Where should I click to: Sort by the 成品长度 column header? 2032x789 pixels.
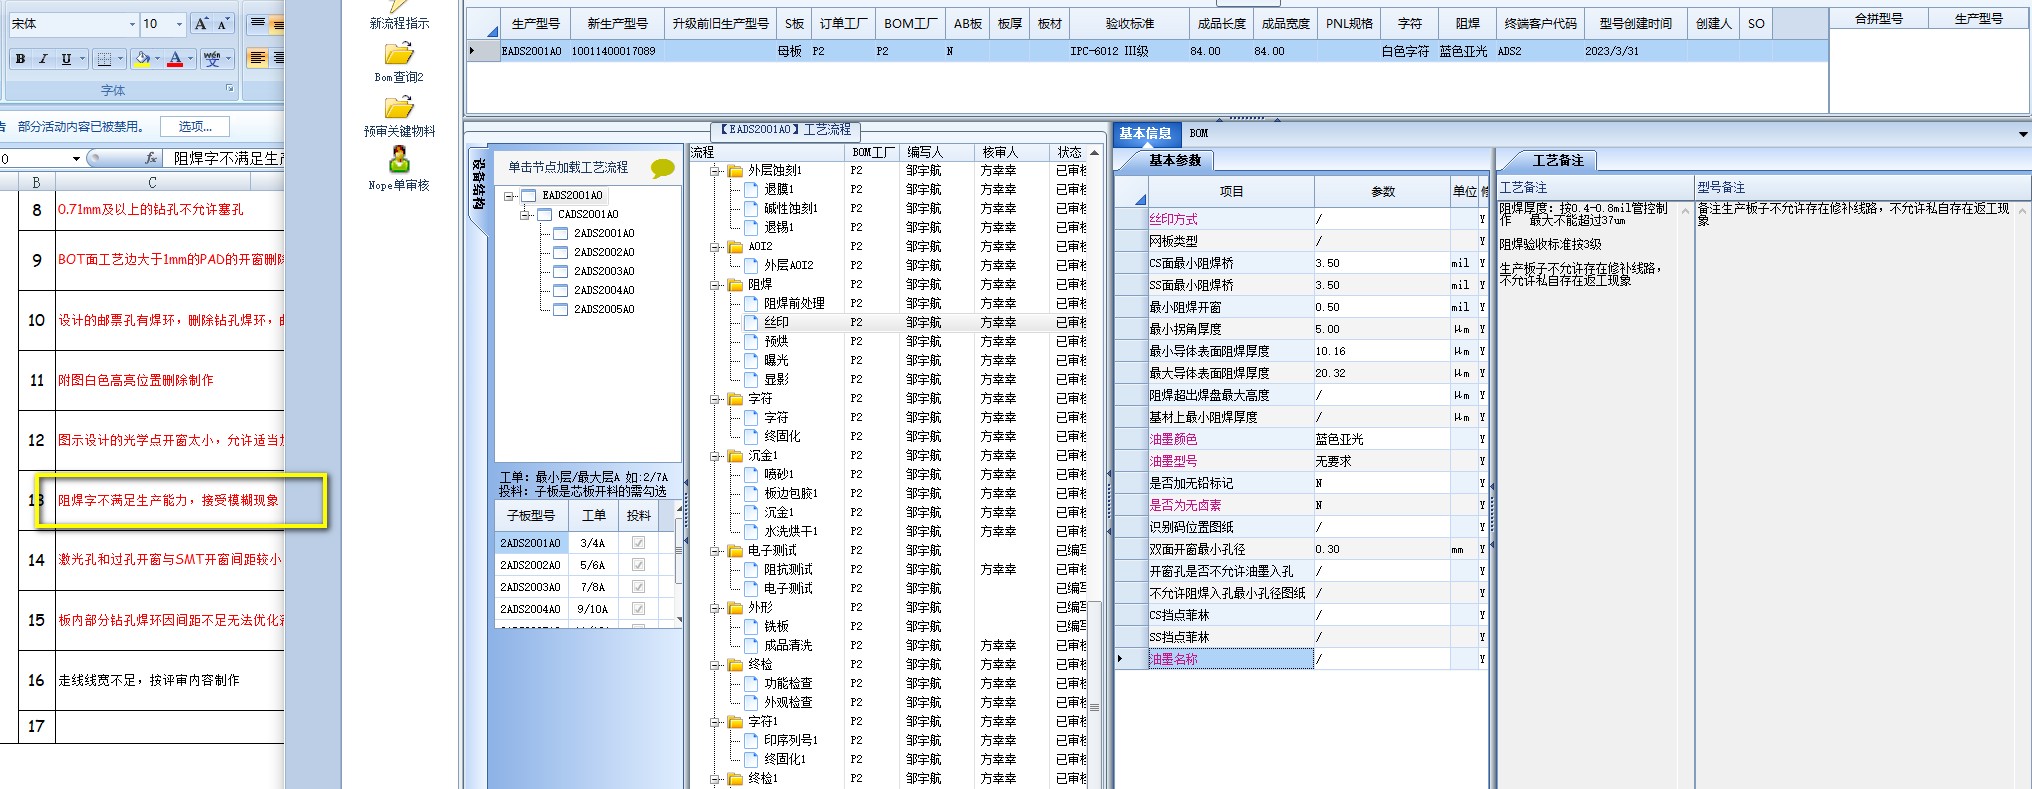[x=1221, y=23]
